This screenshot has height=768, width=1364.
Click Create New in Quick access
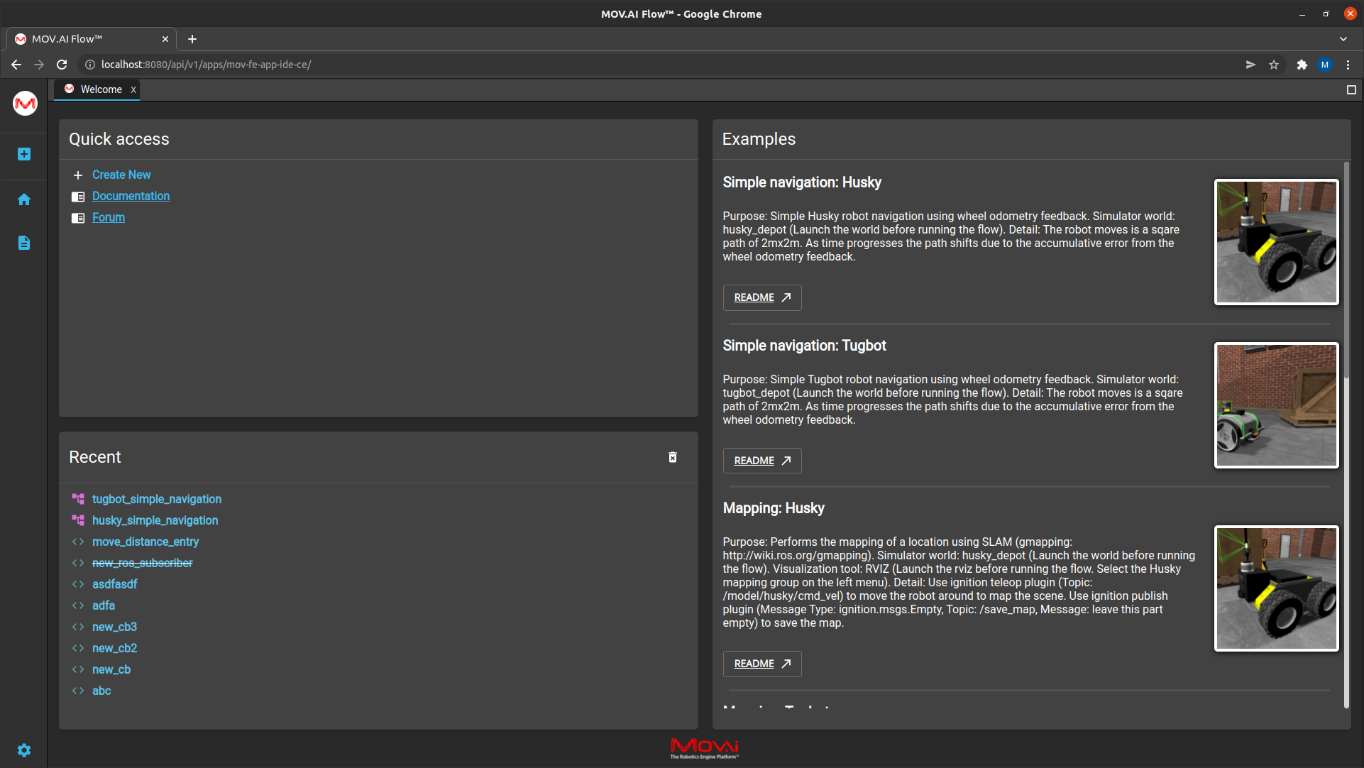point(121,175)
